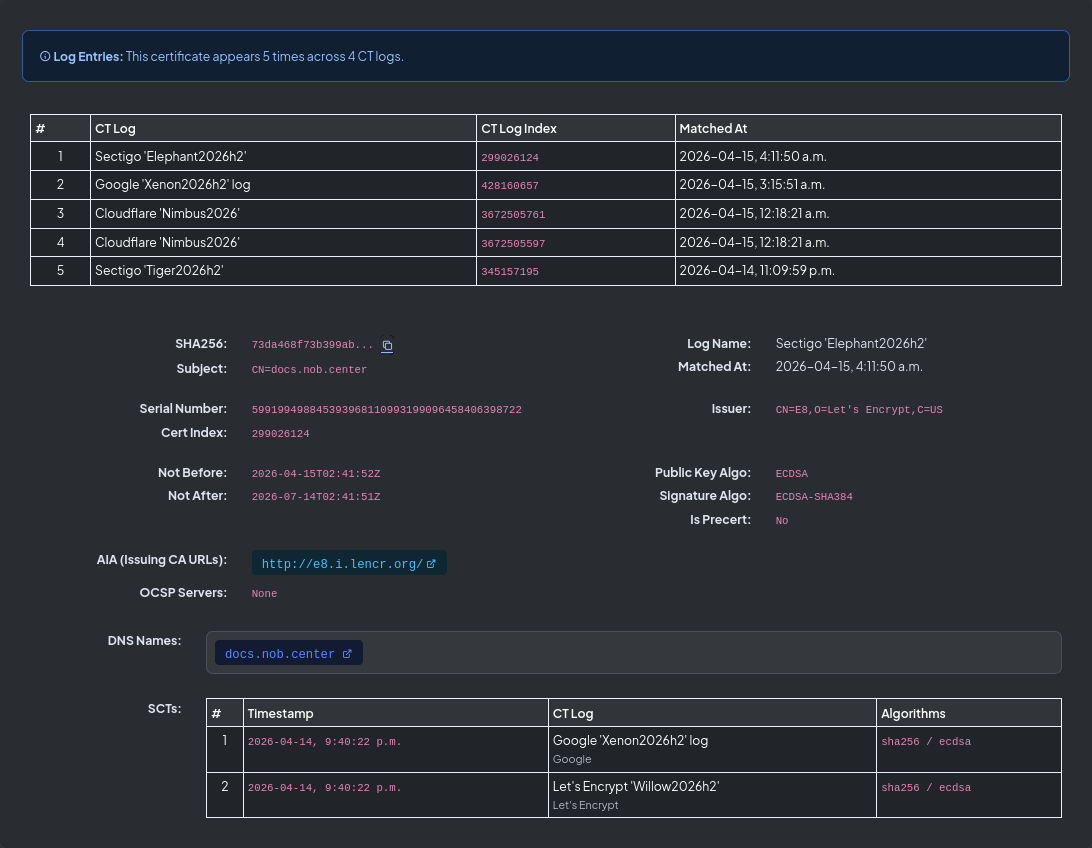
Task: Click CT log index 299026124 in table
Action: (x=510, y=158)
